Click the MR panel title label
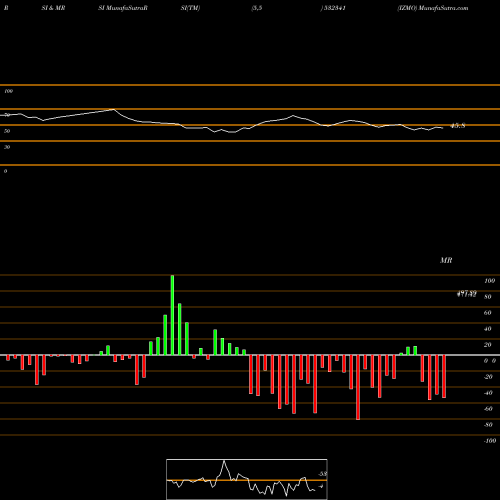This screenshot has height=500, width=500. click(446, 260)
